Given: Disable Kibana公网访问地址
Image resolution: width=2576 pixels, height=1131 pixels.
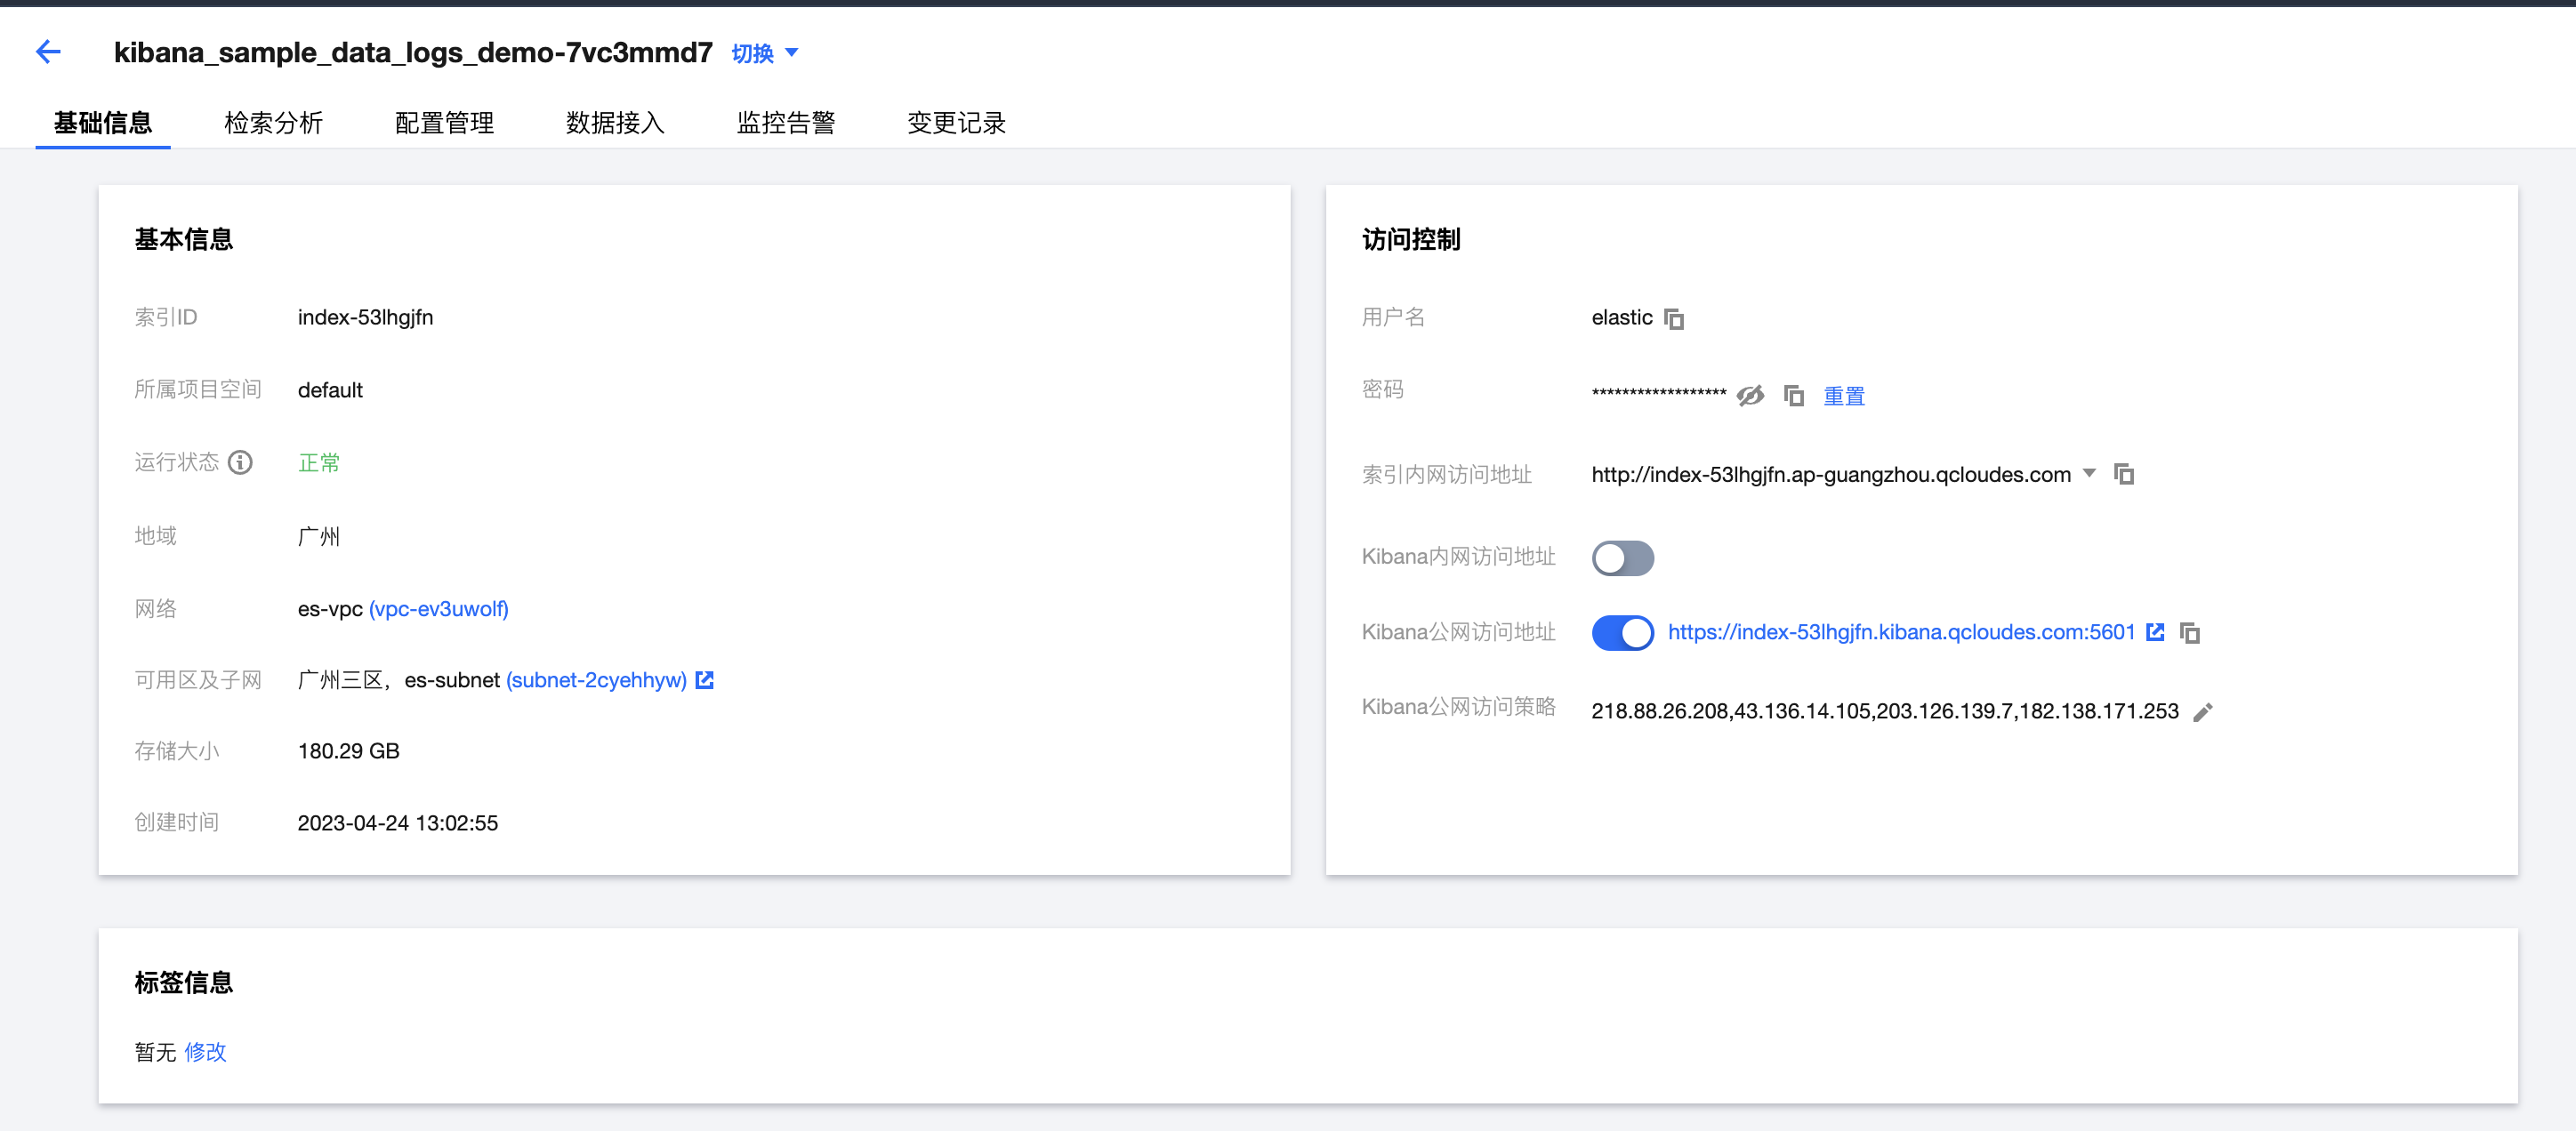Looking at the screenshot, I should coord(1622,632).
